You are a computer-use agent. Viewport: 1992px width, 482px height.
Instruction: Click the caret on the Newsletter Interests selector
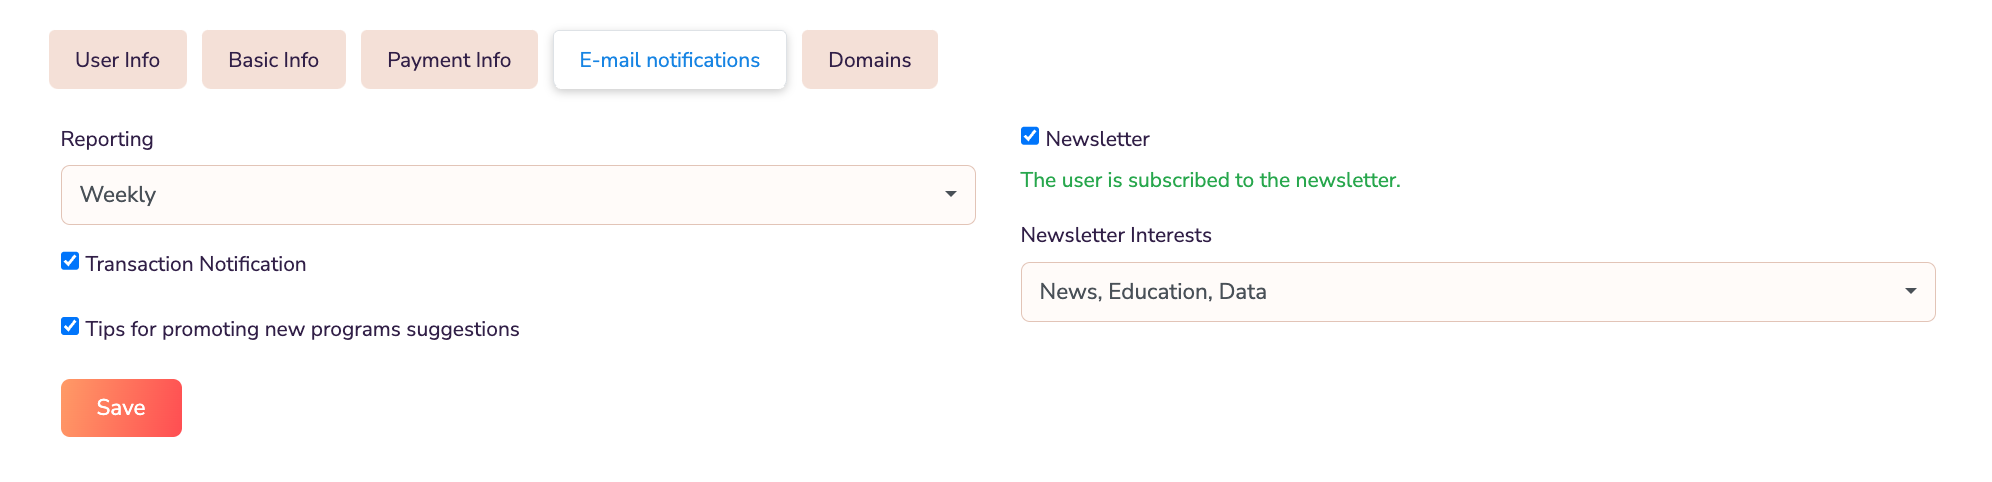tap(1911, 292)
